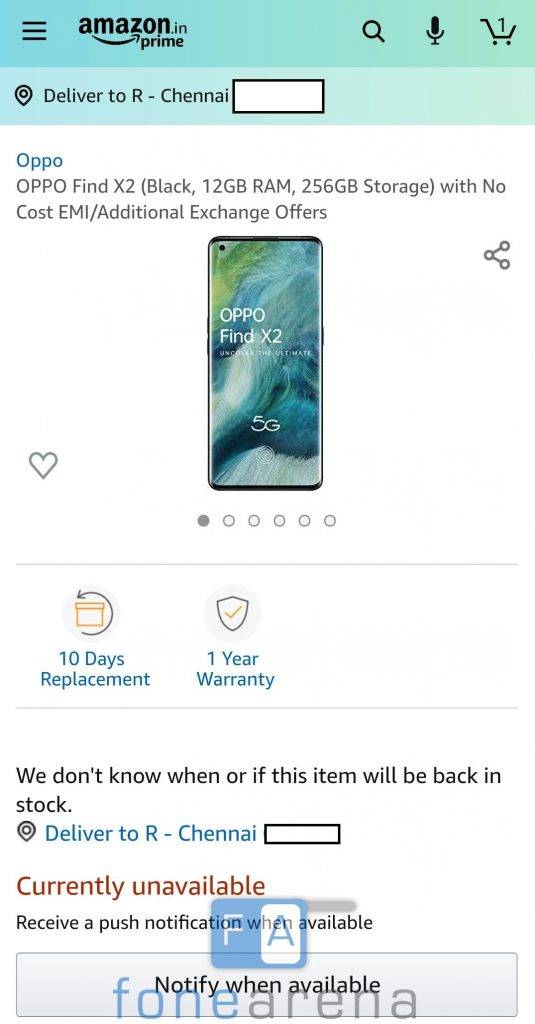The height and width of the screenshot is (1024, 535).
Task: Click Notify when available button
Action: click(x=267, y=985)
